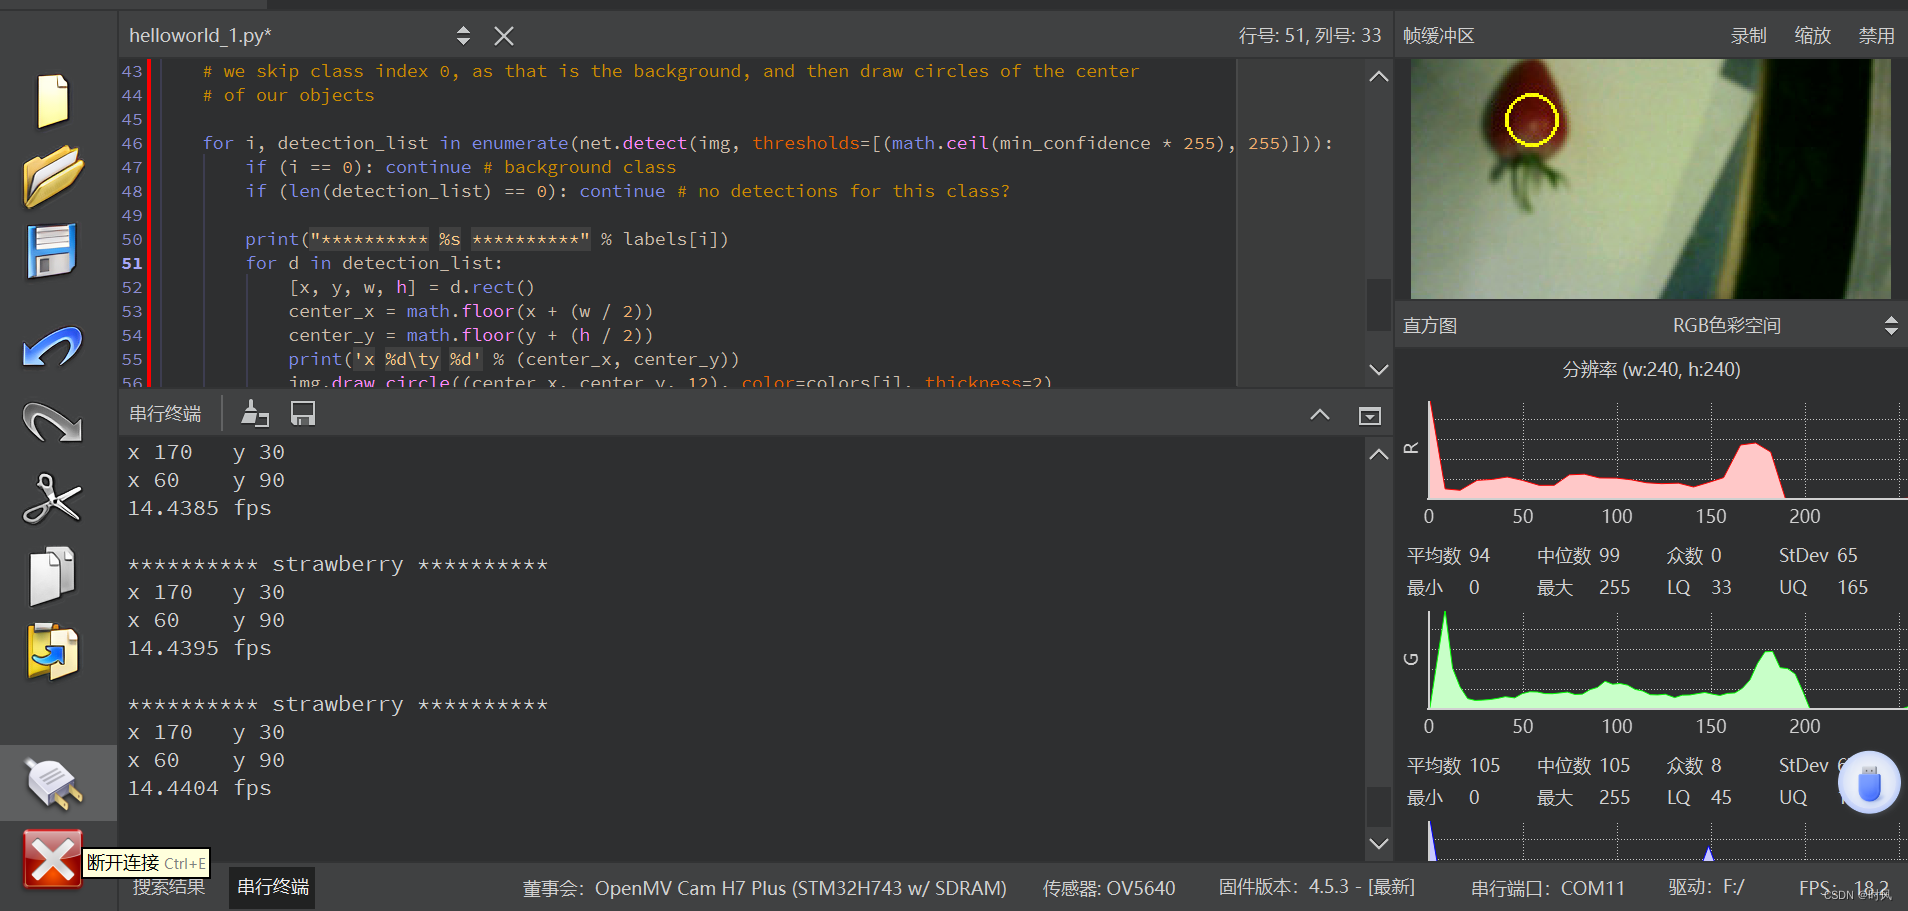
Task: Click the frame buffer strawberry image
Action: tap(1650, 178)
